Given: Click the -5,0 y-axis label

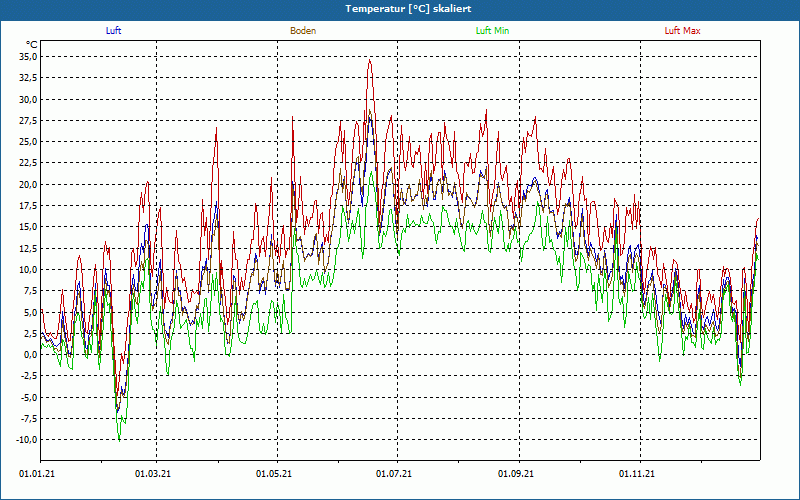Looking at the screenshot, I should pos(29,397).
